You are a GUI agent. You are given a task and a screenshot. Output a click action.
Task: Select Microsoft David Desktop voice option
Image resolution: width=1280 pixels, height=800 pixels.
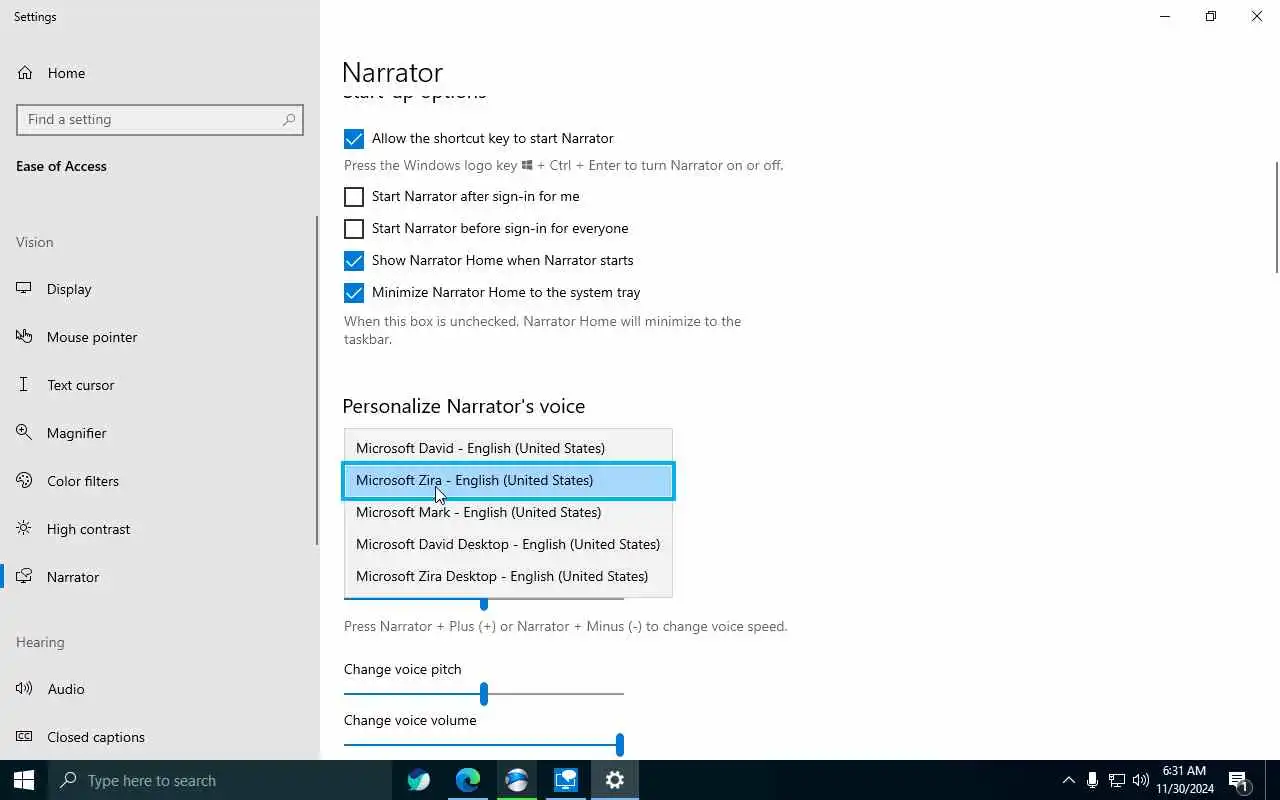coord(508,544)
